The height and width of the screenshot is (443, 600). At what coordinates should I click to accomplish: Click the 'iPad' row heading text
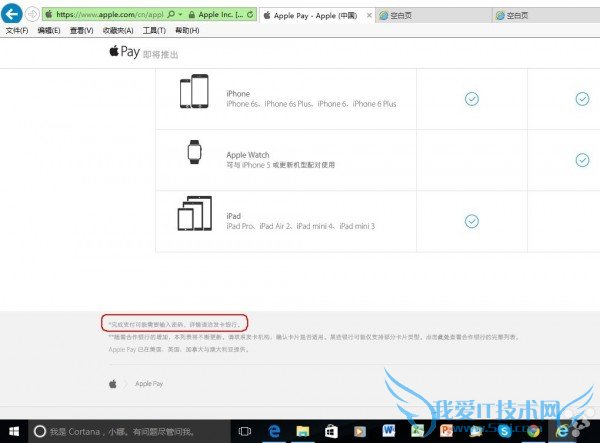click(x=233, y=216)
